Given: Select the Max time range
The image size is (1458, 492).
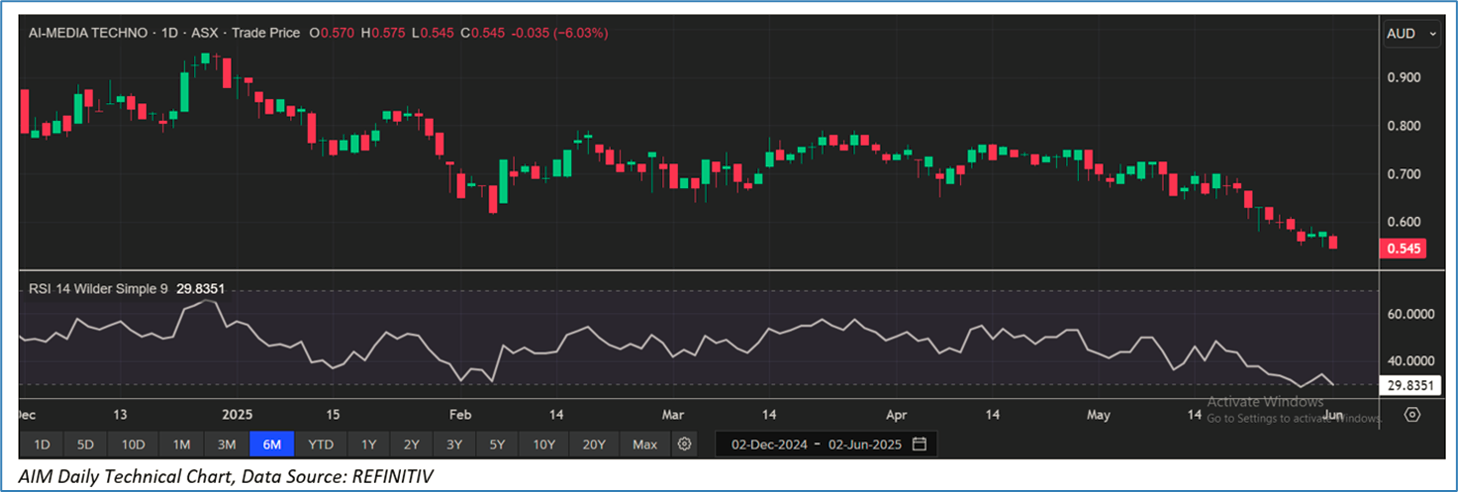Looking at the screenshot, I should [x=645, y=444].
